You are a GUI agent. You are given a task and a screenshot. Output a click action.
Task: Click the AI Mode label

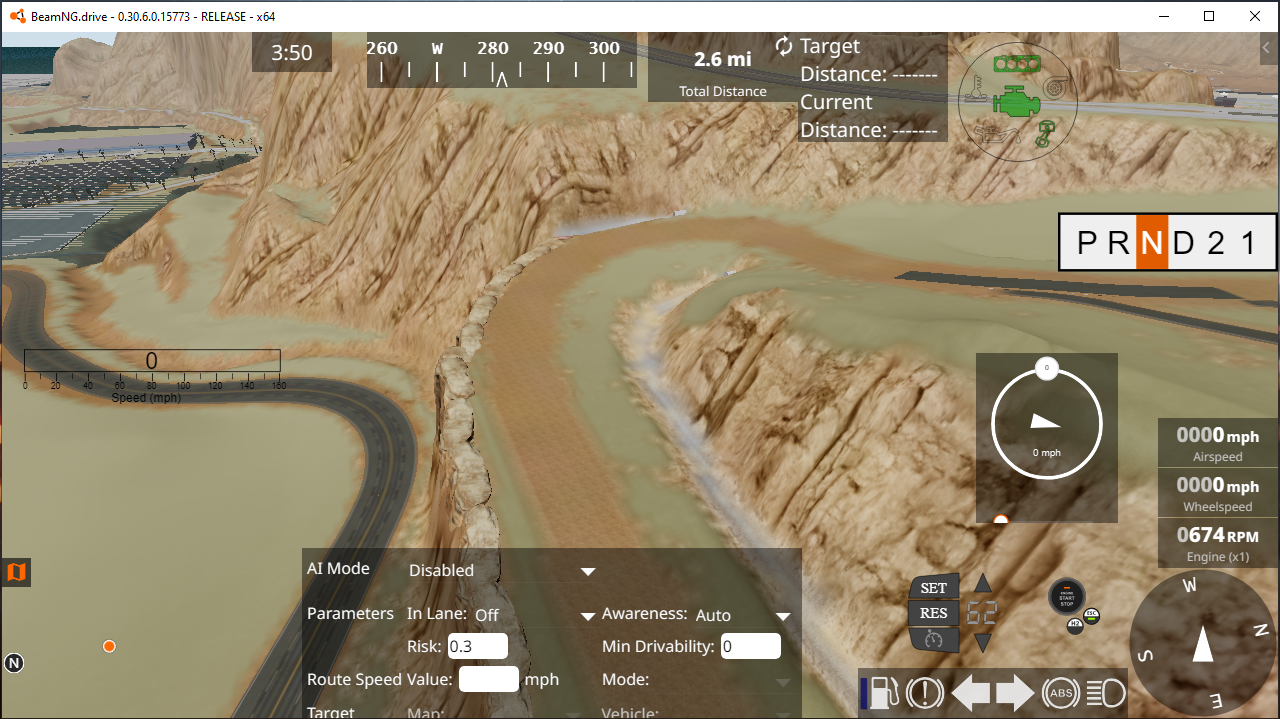click(x=338, y=568)
